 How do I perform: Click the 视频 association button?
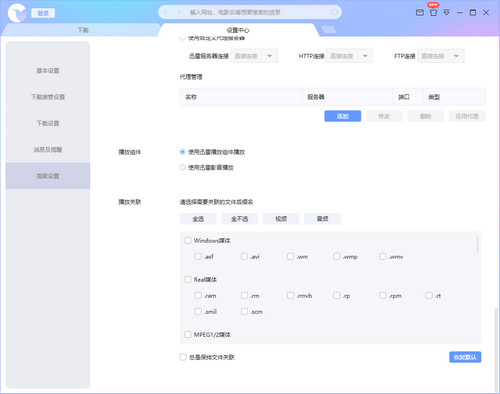point(281,219)
